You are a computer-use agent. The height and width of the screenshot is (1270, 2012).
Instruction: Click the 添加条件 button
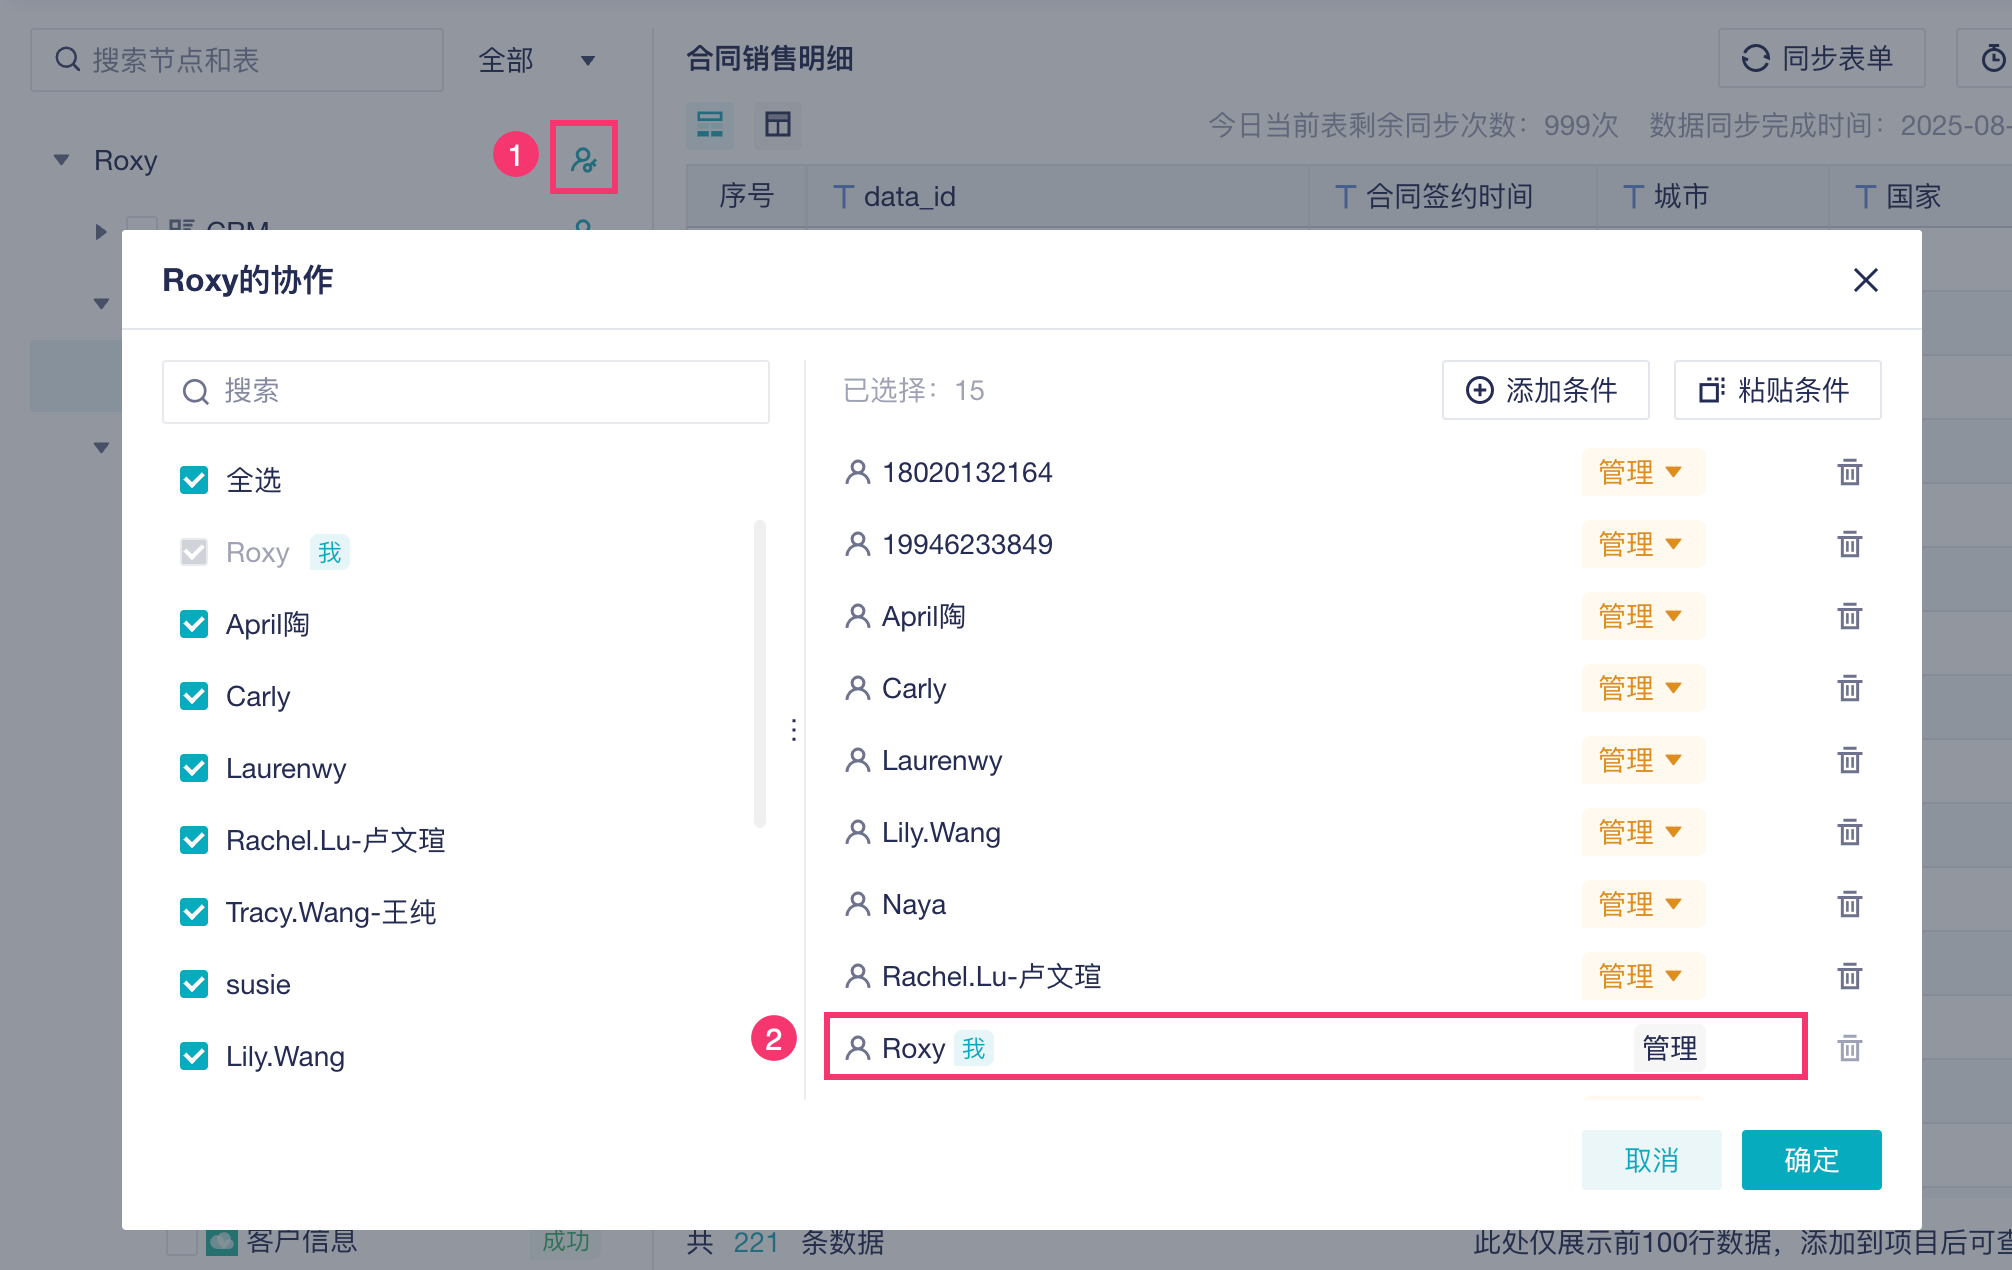tap(1544, 390)
